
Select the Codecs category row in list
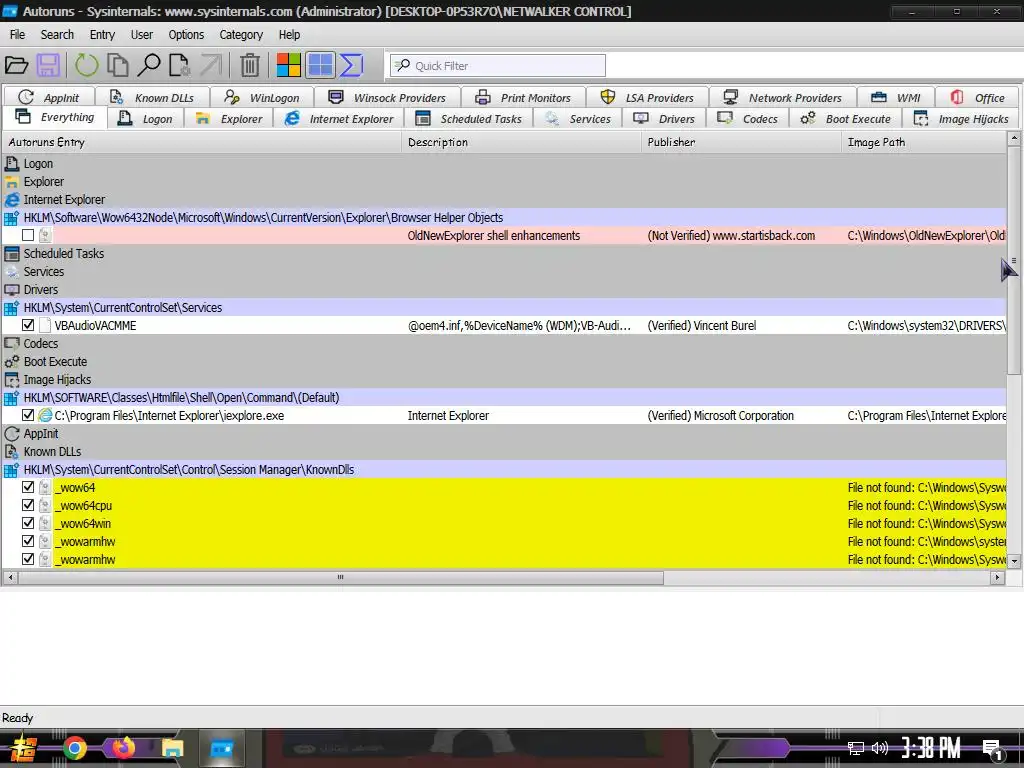click(504, 344)
